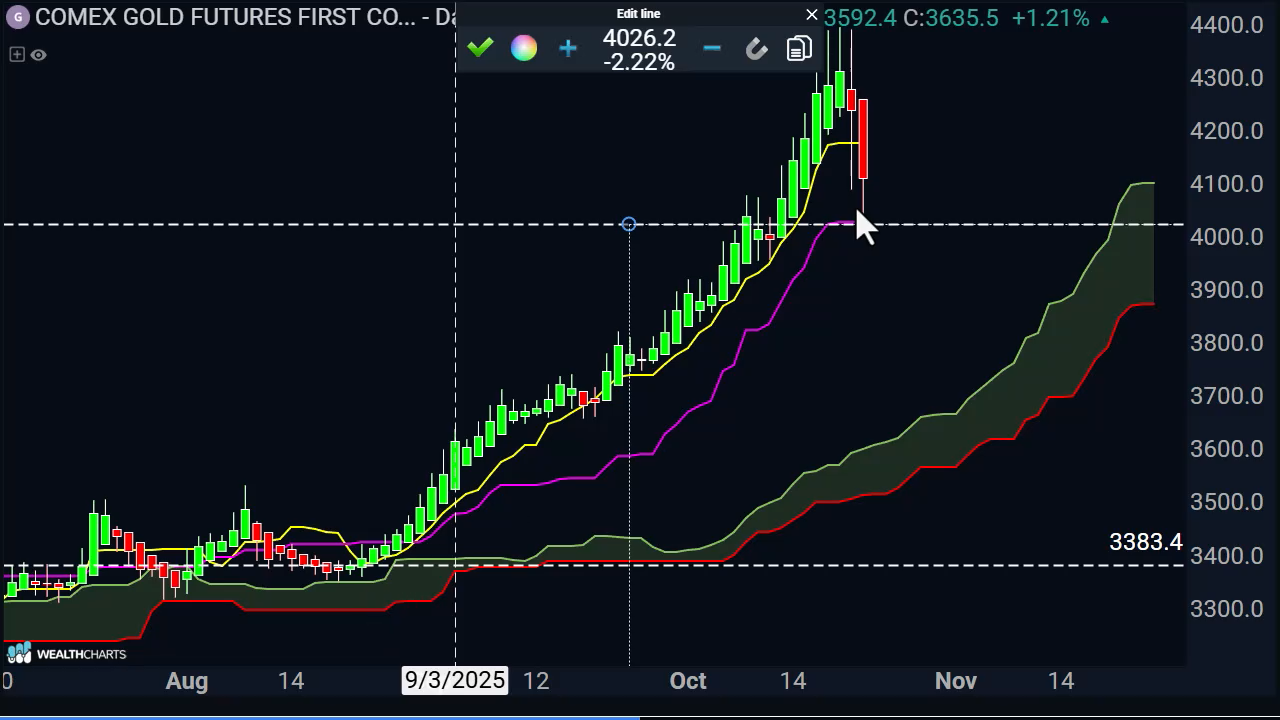
Task: Click the 4000.0 level on price axis
Action: click(x=1226, y=237)
